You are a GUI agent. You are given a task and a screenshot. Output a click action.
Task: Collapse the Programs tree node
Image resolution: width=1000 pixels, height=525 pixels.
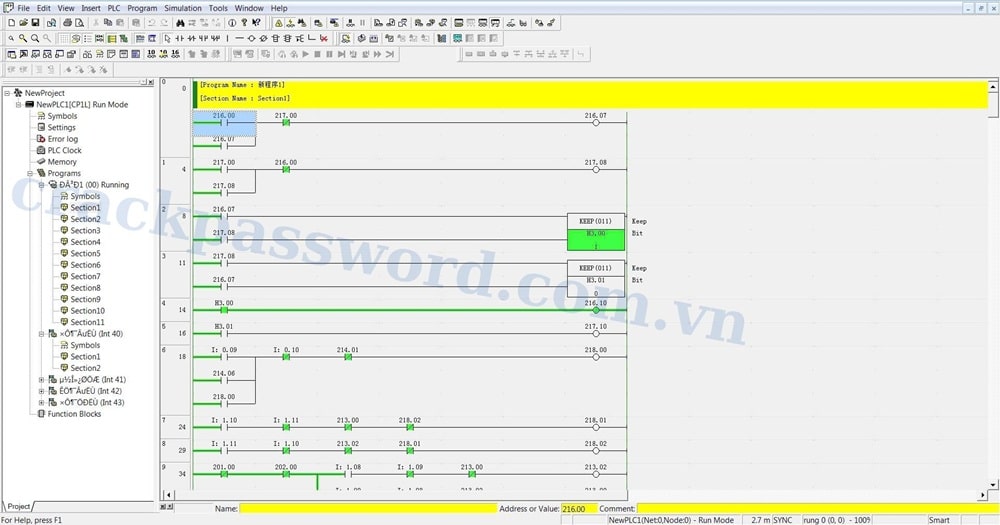30,173
